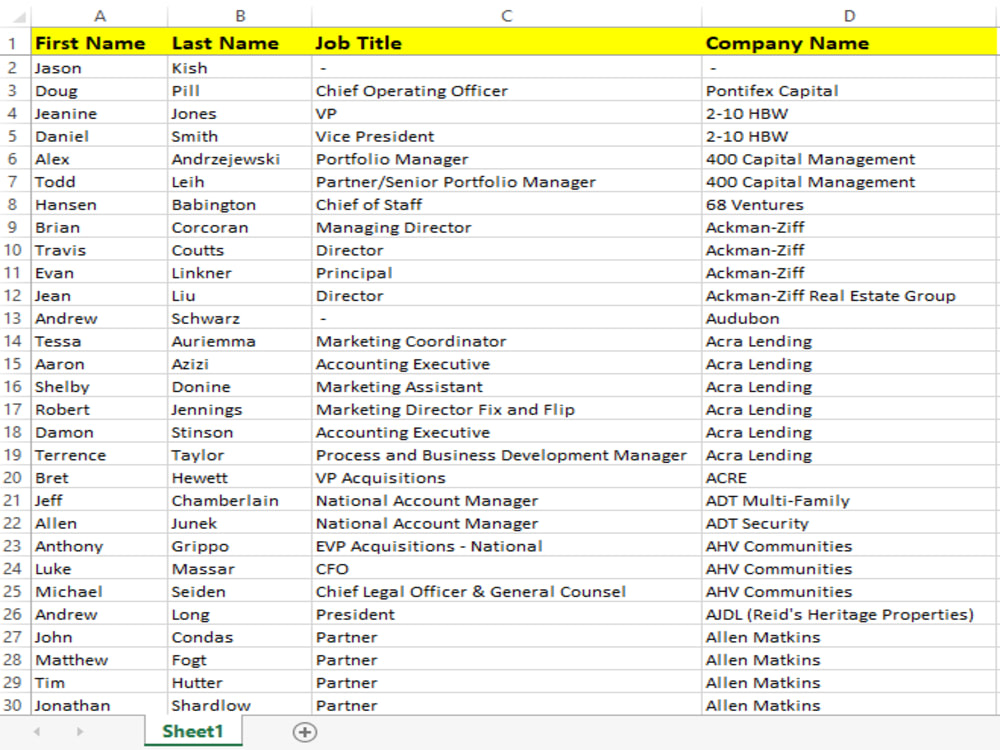Select the 'Pontifex Capital' cell

pos(849,91)
